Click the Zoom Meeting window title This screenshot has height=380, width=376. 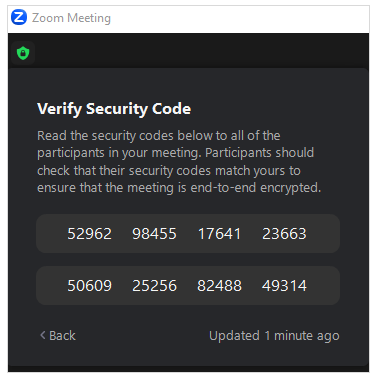(x=71, y=18)
